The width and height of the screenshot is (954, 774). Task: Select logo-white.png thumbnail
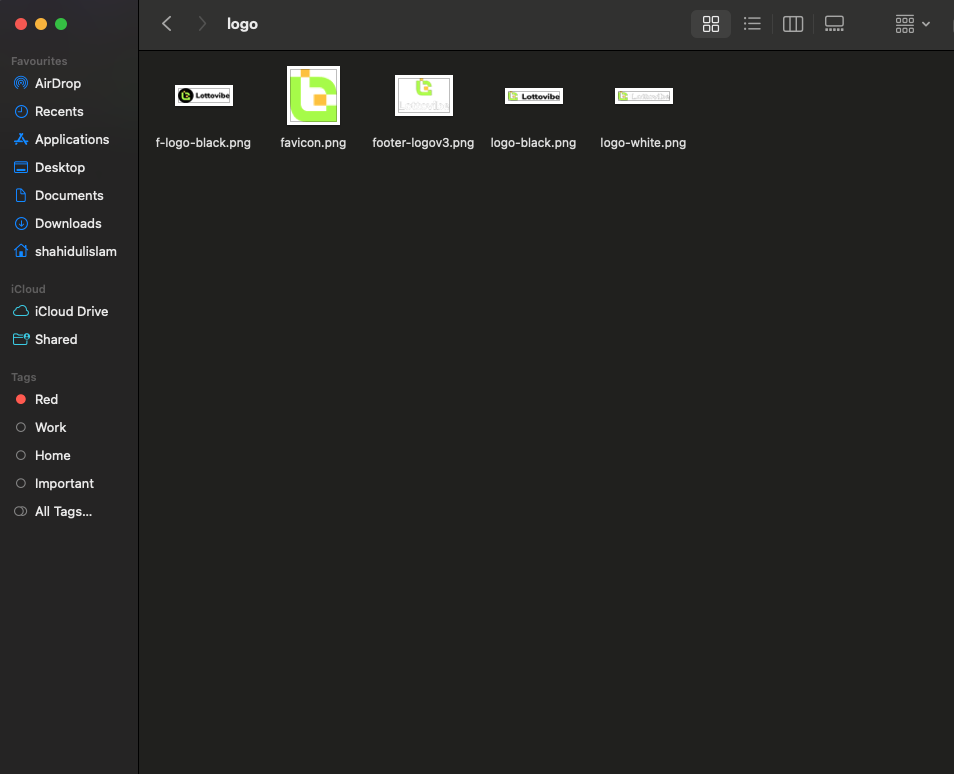tap(644, 96)
